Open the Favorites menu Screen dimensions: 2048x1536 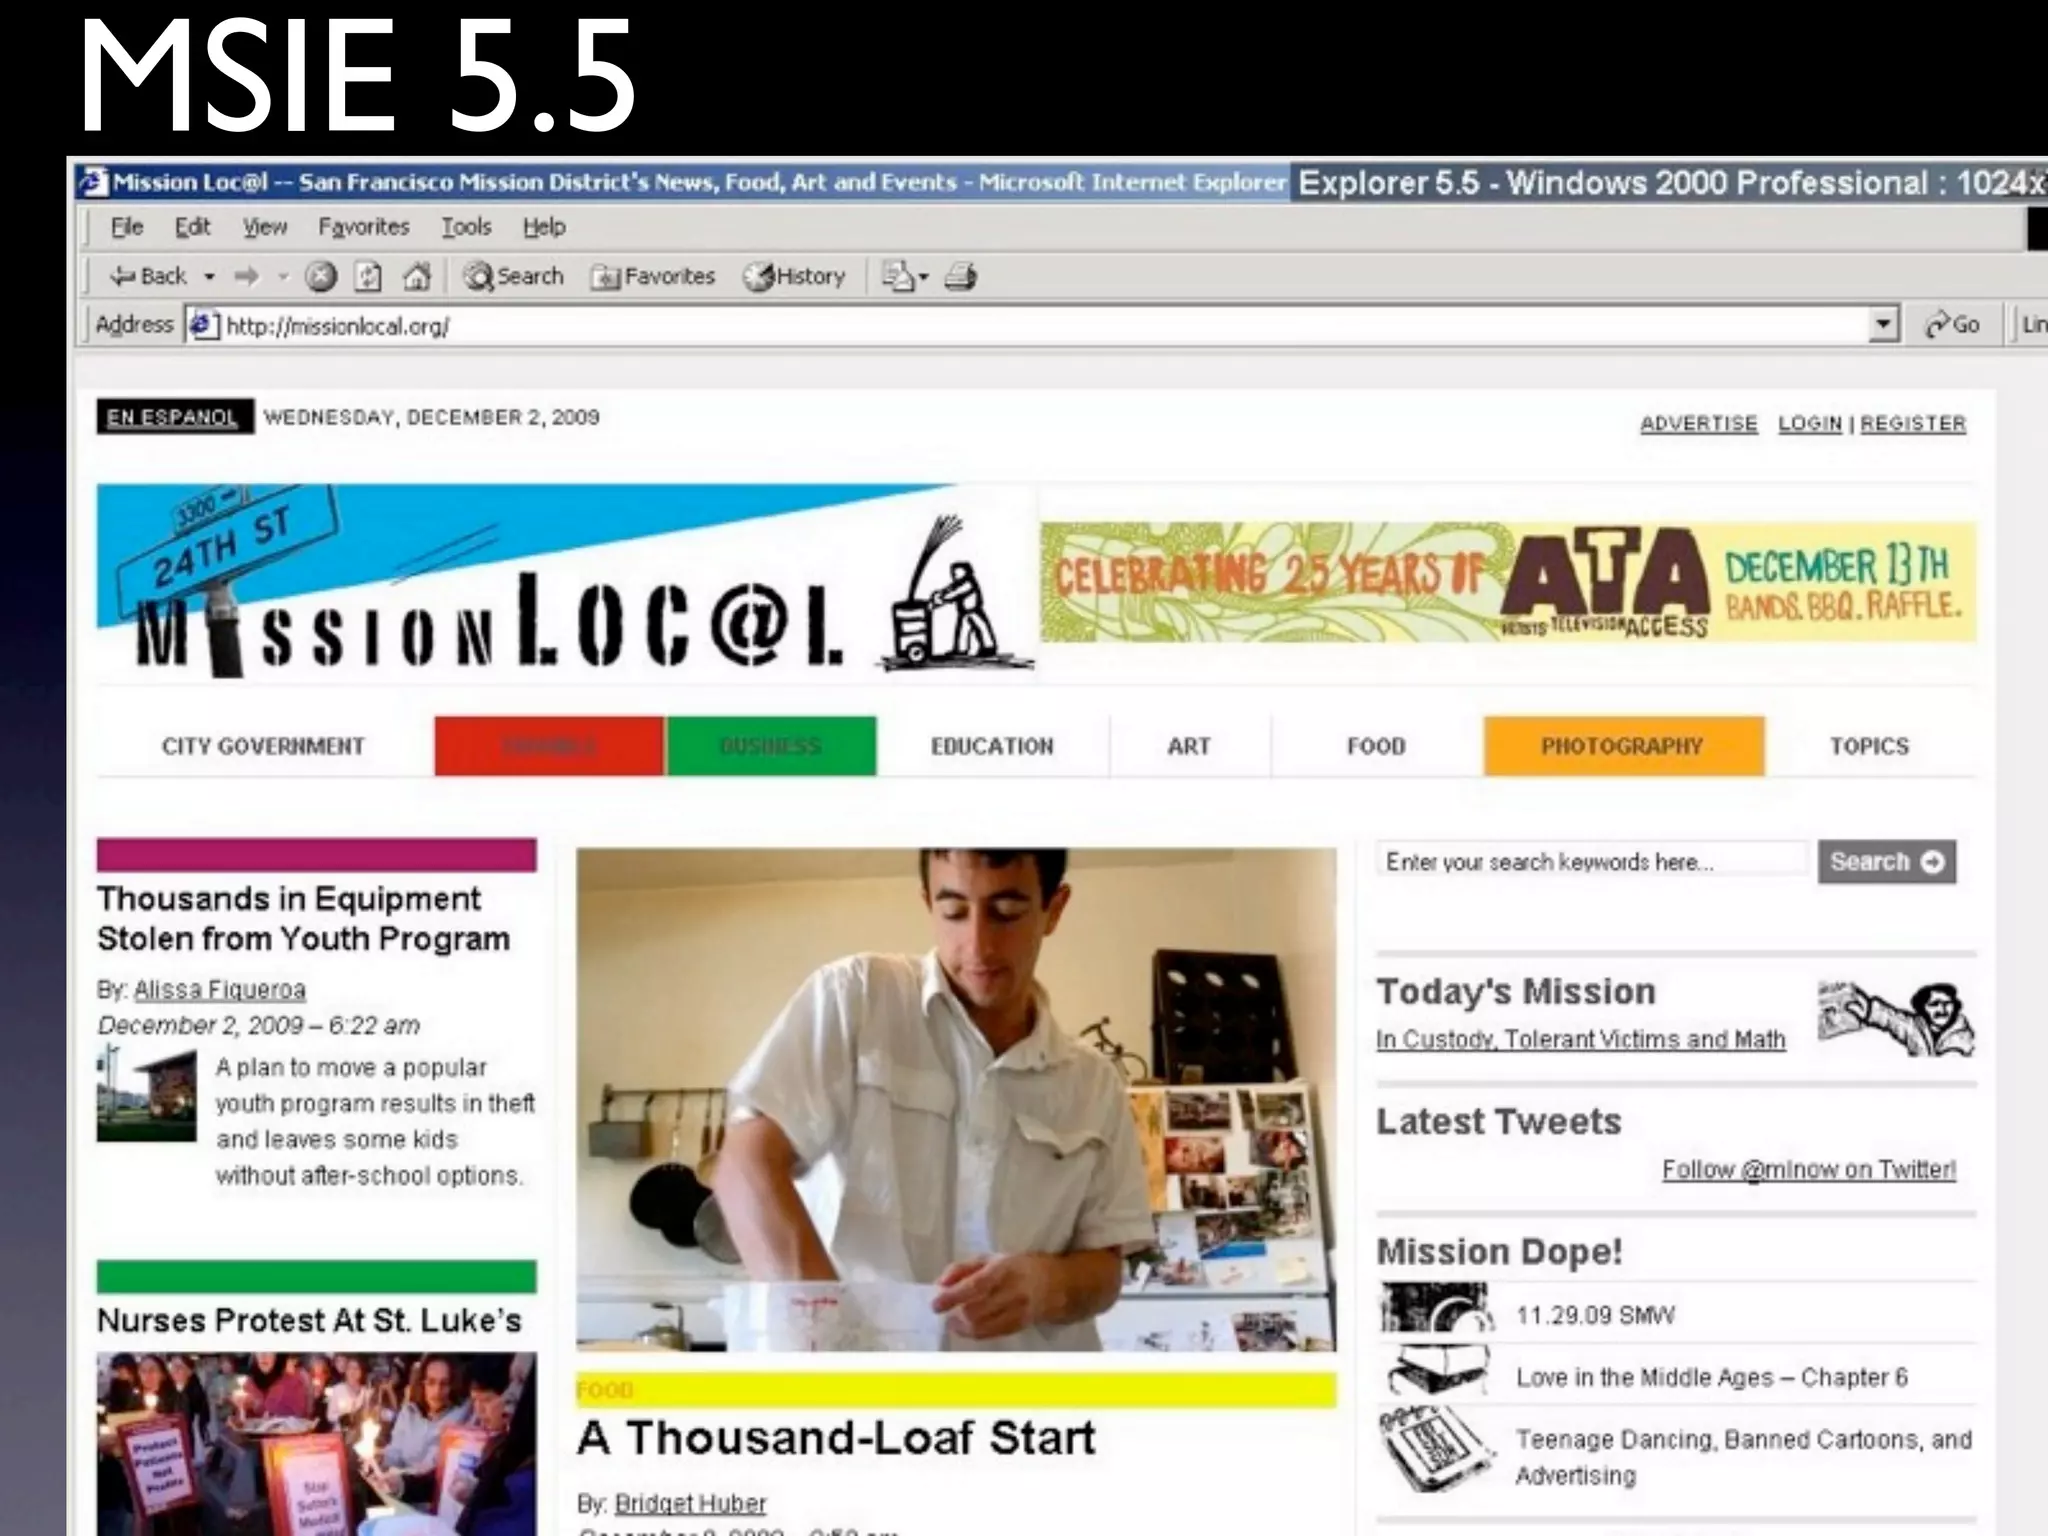click(x=364, y=227)
